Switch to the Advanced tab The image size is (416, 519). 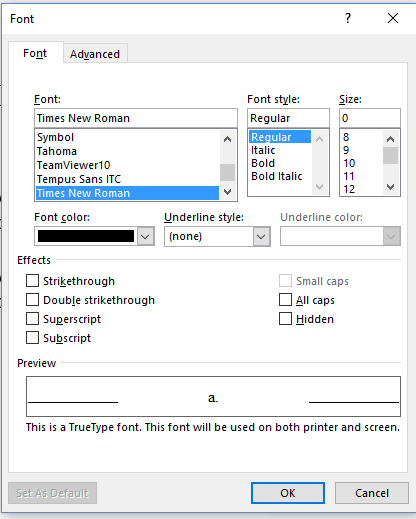point(95,54)
